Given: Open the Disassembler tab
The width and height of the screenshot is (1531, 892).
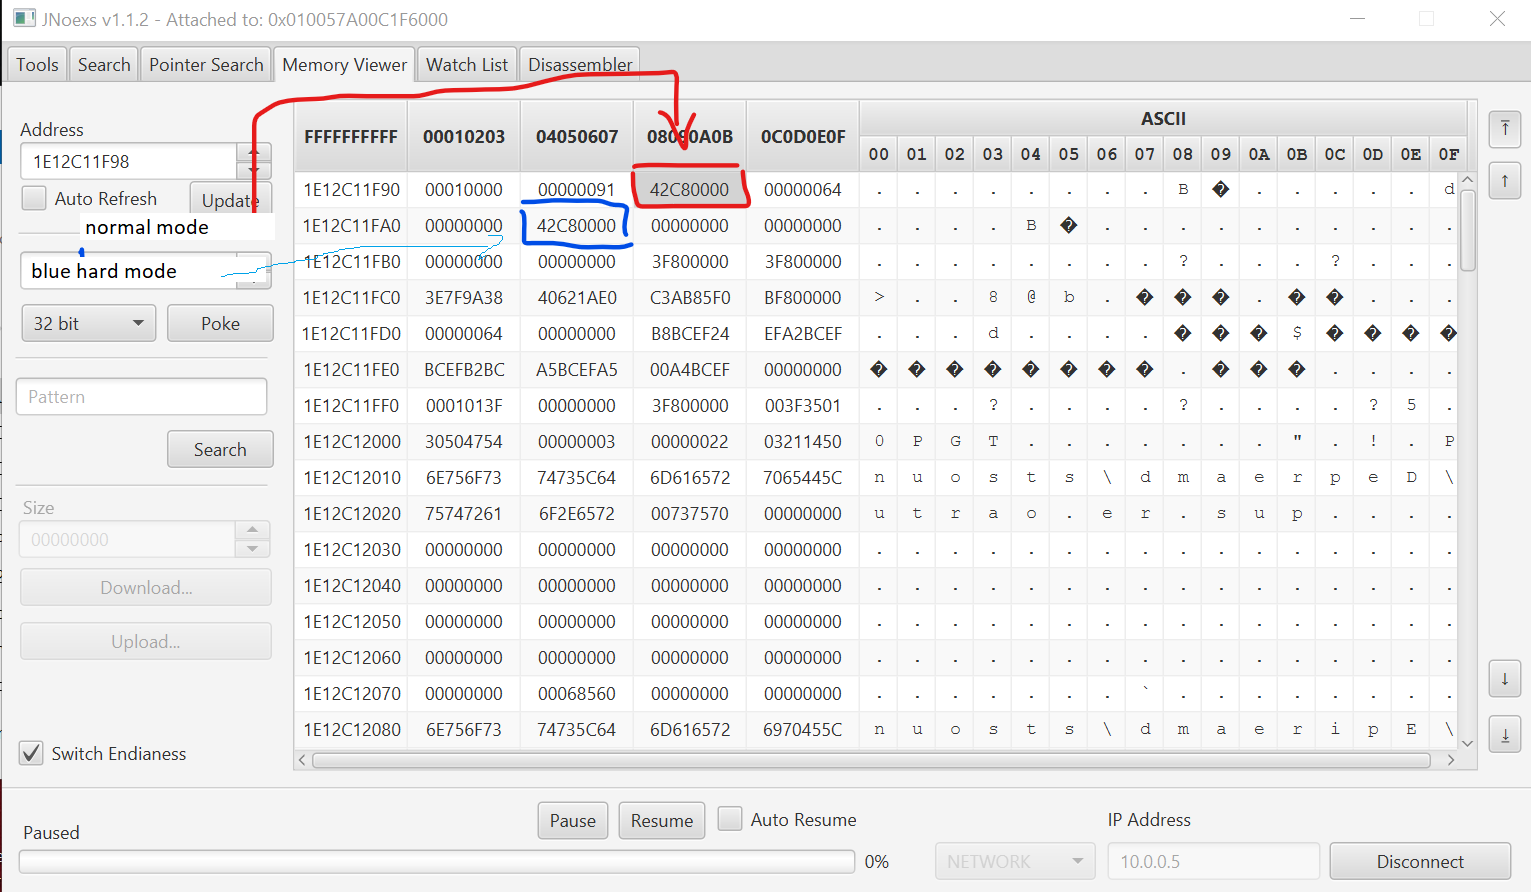Looking at the screenshot, I should (580, 64).
